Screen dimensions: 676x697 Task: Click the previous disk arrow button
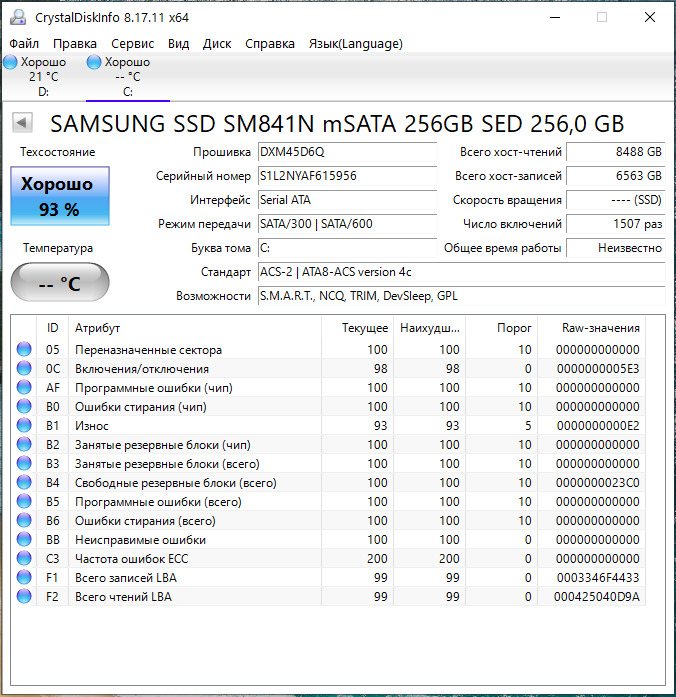(x=22, y=123)
